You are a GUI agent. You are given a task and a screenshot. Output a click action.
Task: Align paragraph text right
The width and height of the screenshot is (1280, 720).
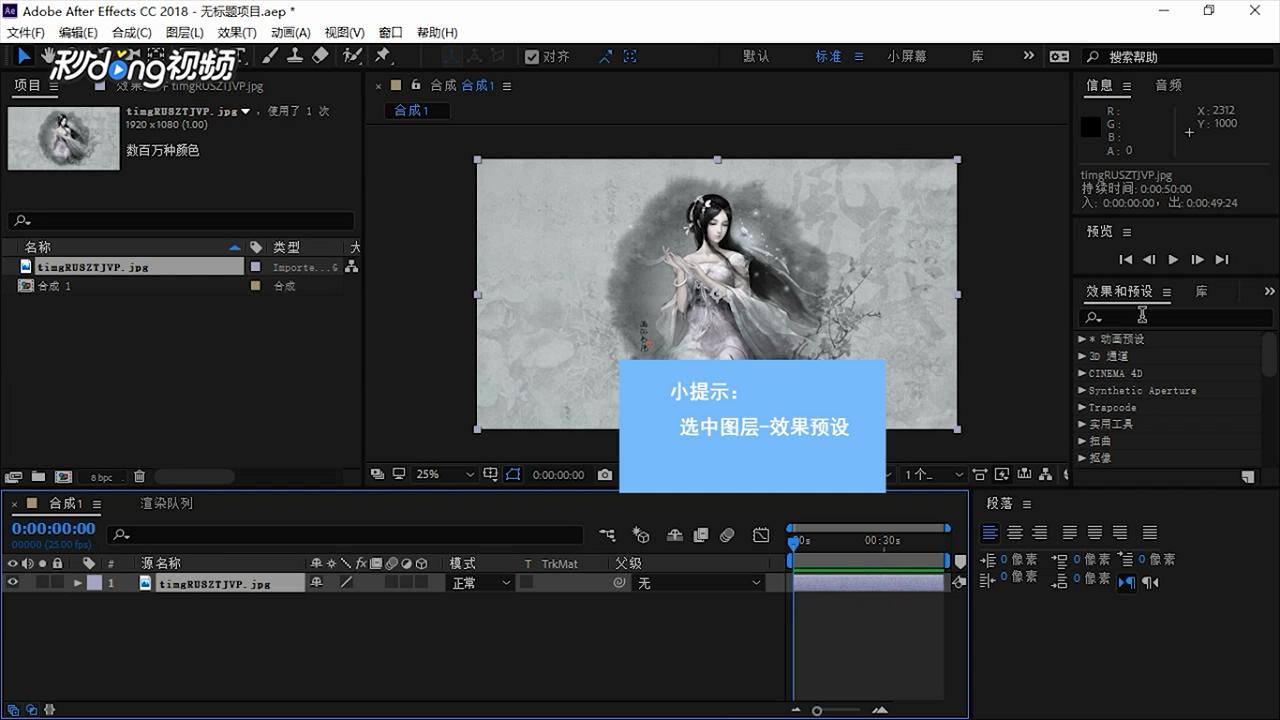tap(1040, 533)
